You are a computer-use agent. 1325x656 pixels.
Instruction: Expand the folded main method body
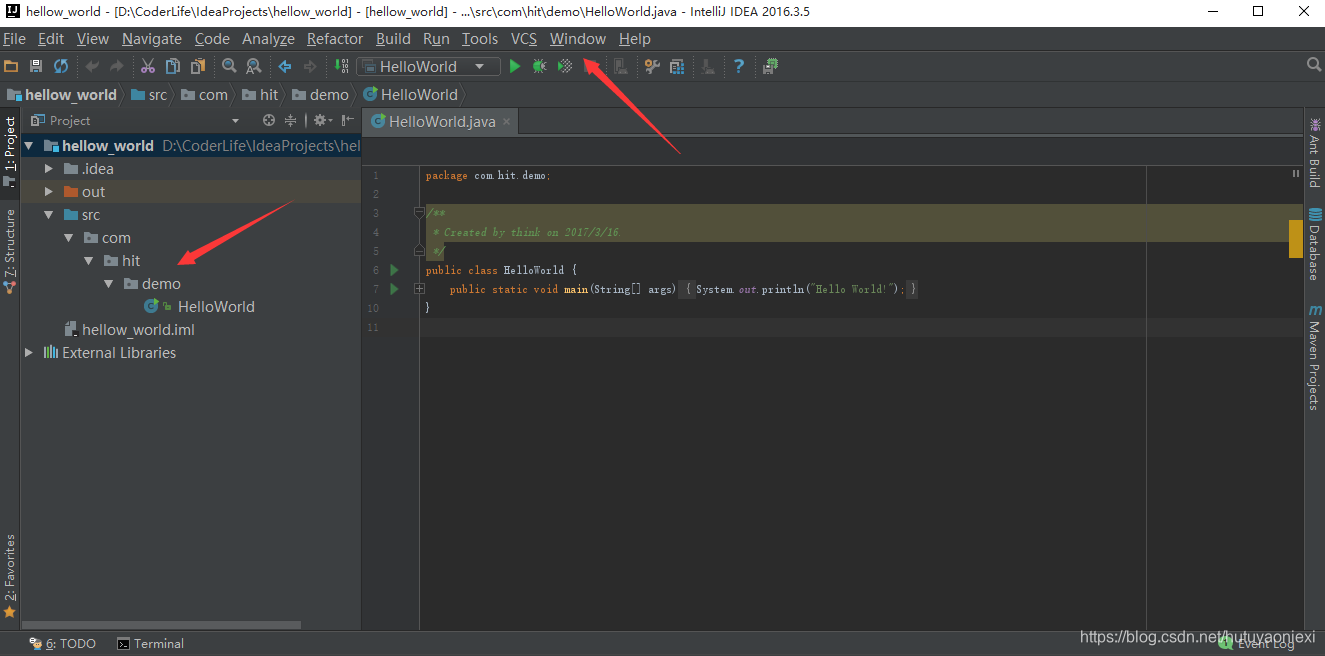click(420, 289)
